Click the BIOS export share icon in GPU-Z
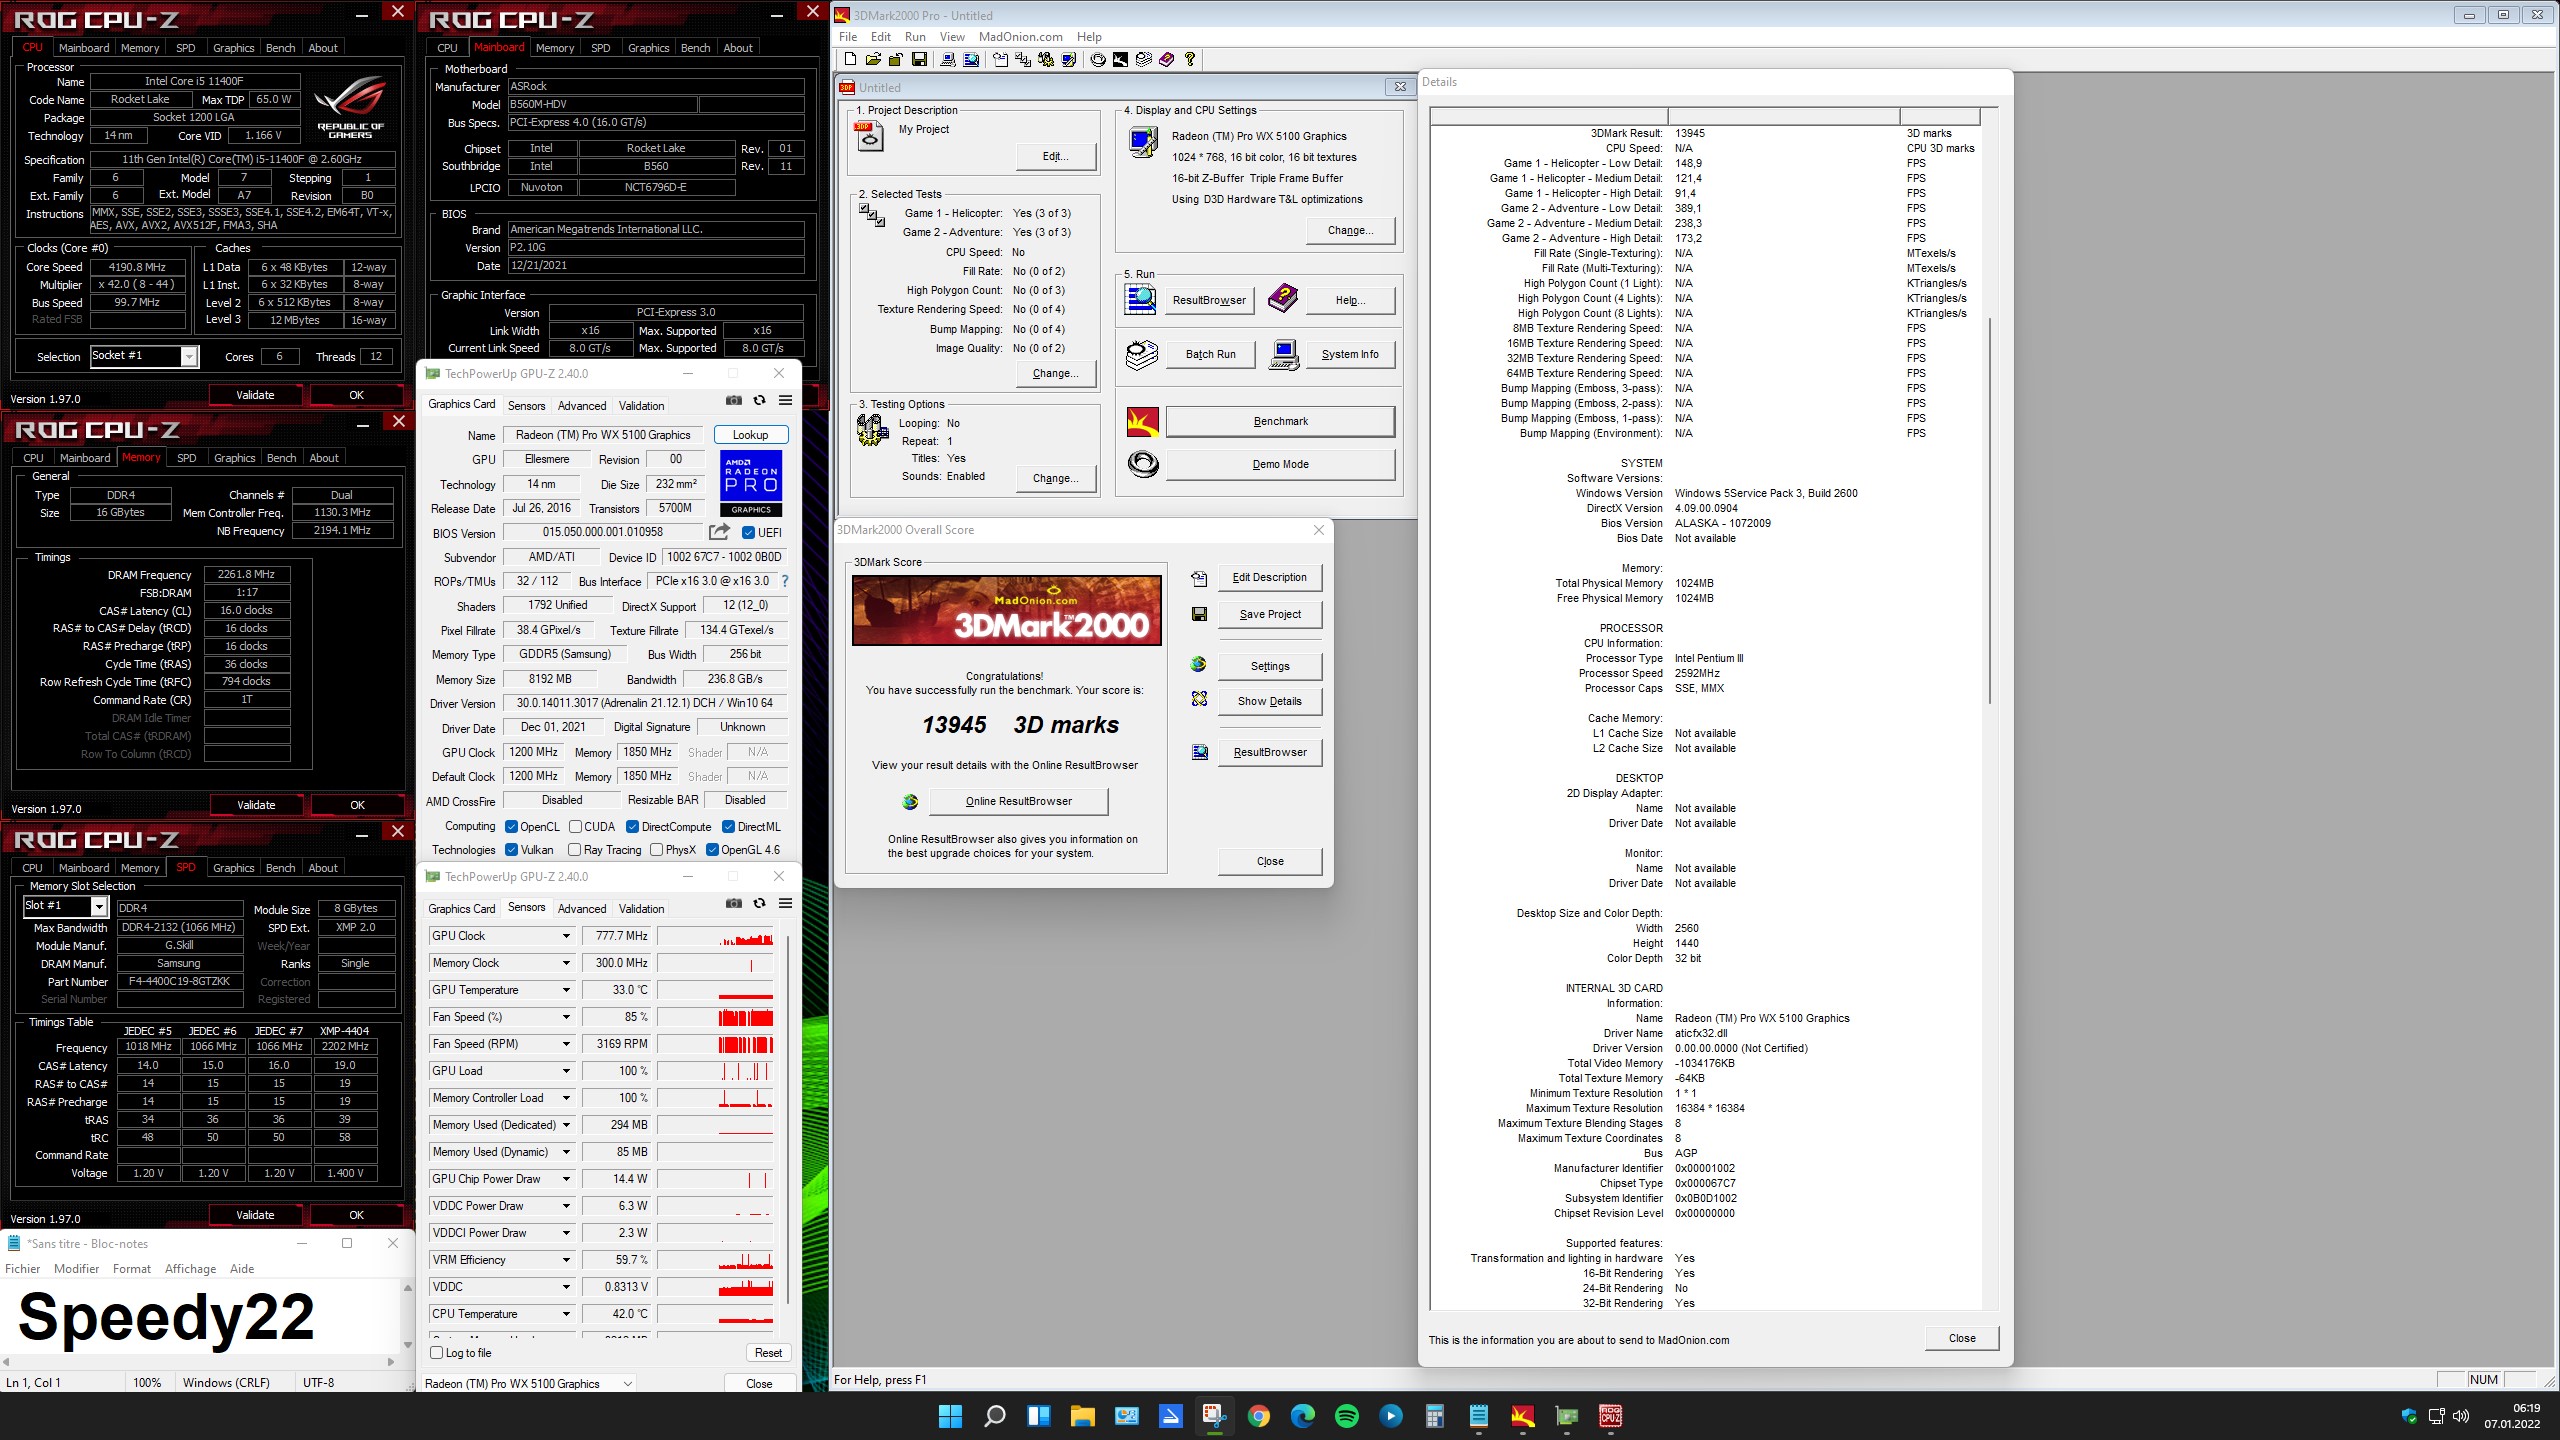The height and width of the screenshot is (1440, 2560). click(x=719, y=532)
